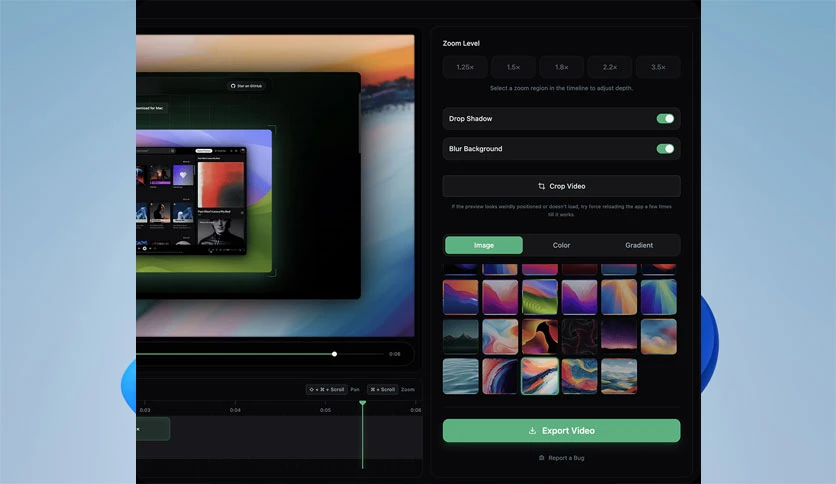Choose the purple dusk sky wallpaper
This screenshot has width=836, height=484.
(x=619, y=337)
